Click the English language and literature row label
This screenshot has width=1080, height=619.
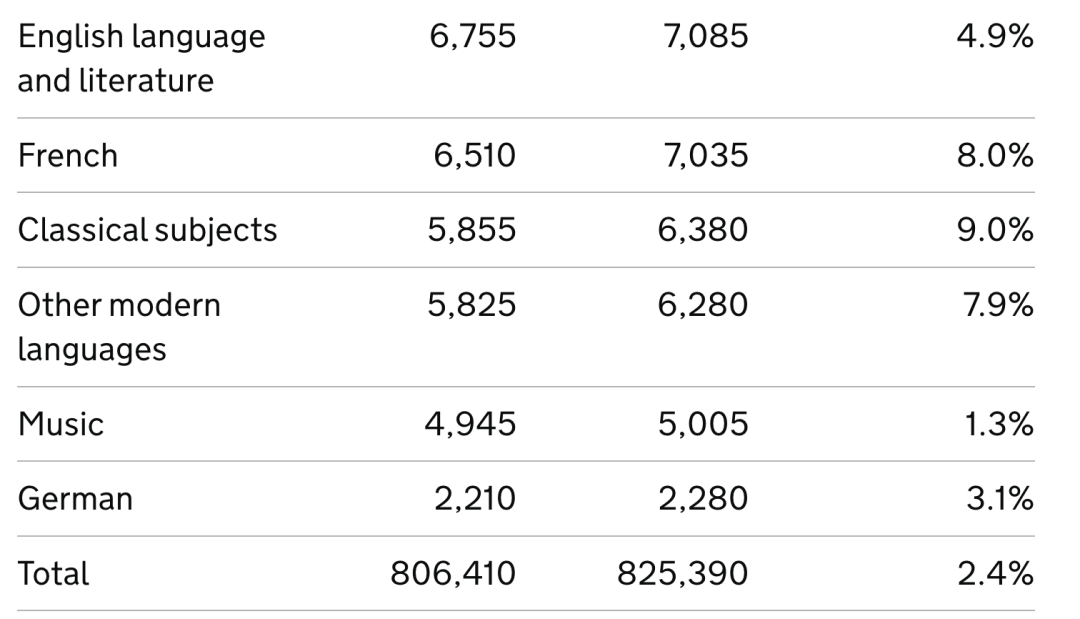pyautogui.click(x=141, y=58)
